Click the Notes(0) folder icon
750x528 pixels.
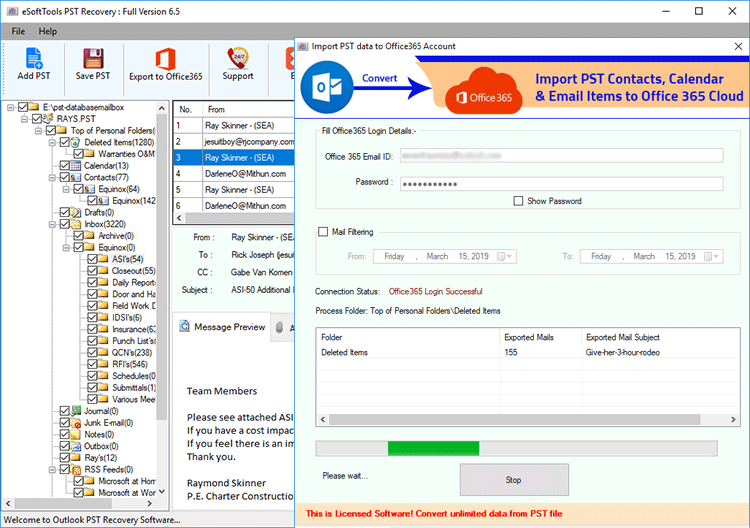(x=76, y=434)
